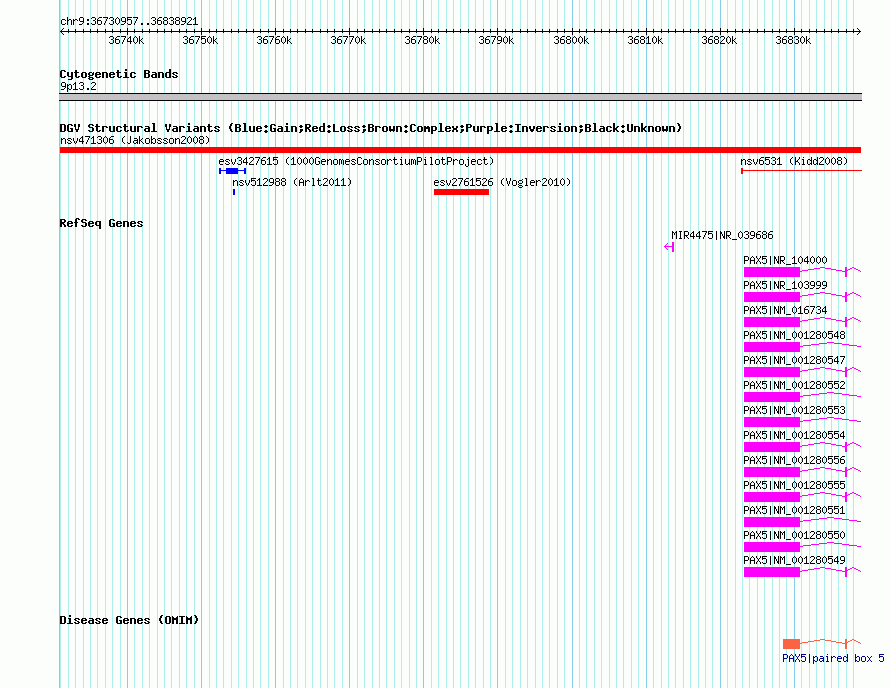Click the nsv512988 small blue variant marker
This screenshot has height=688, width=890.
point(234,192)
